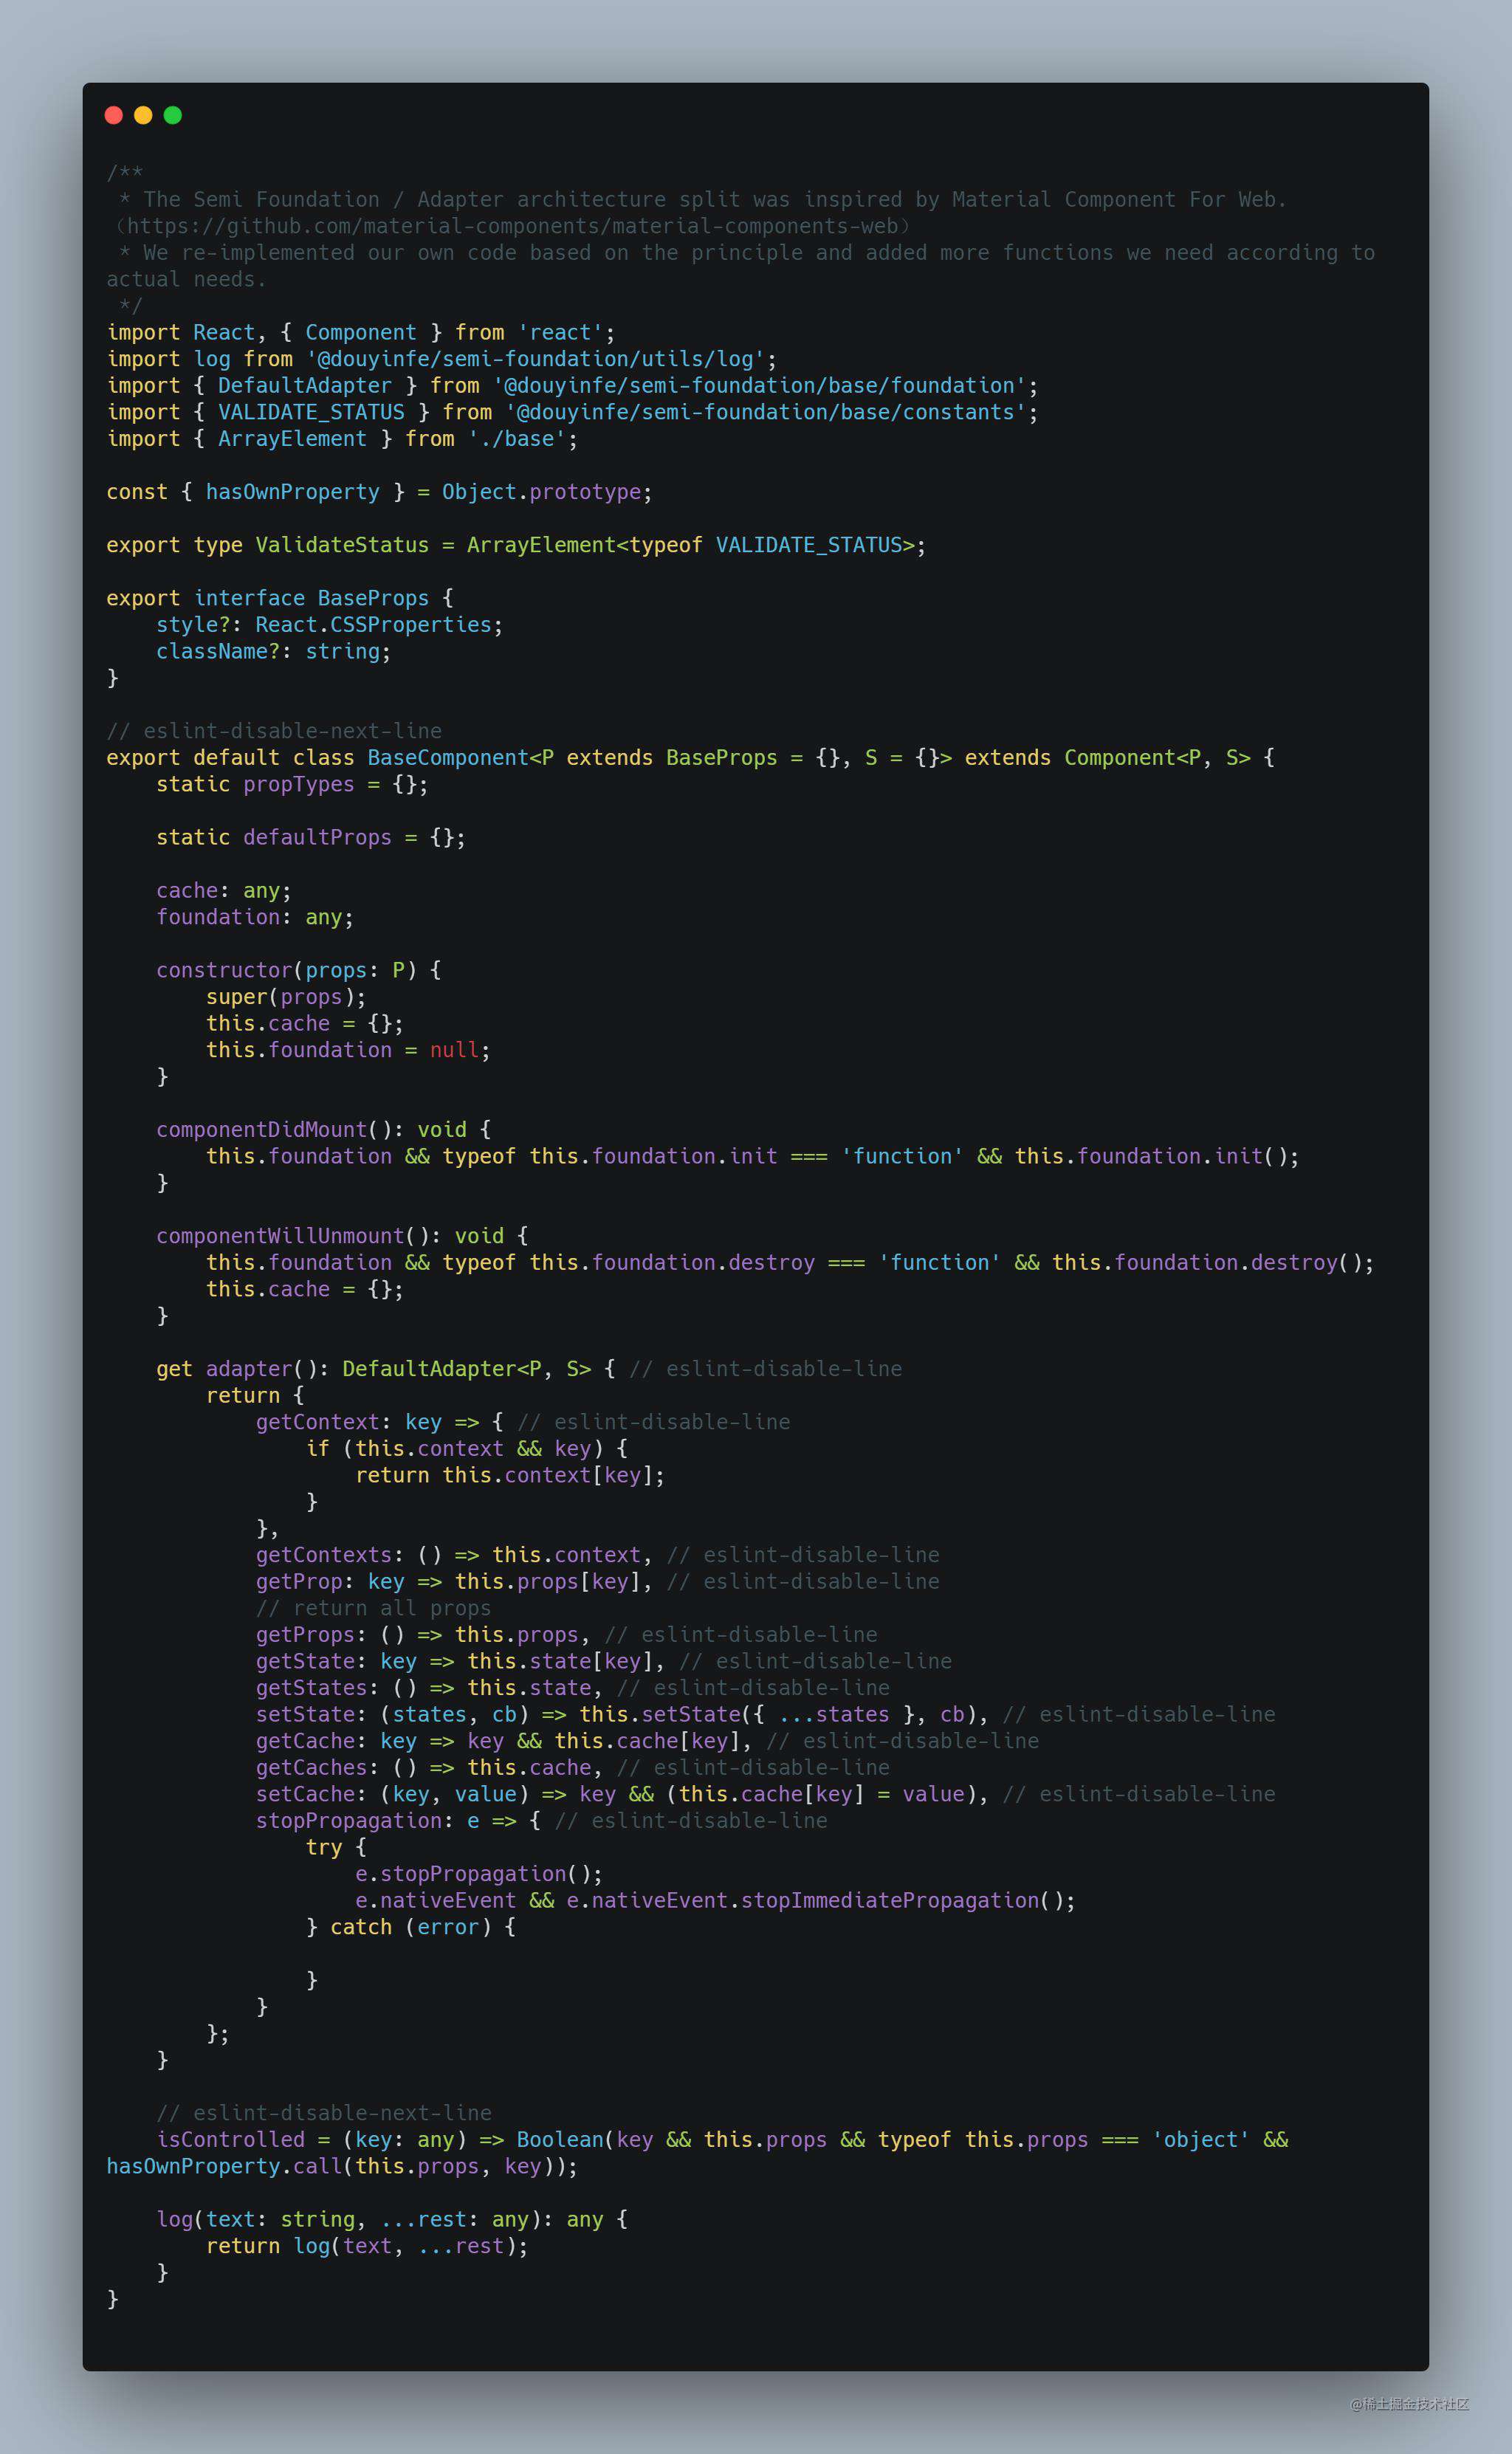1512x2454 pixels.
Task: Click the isControlled property name
Action: point(230,2140)
